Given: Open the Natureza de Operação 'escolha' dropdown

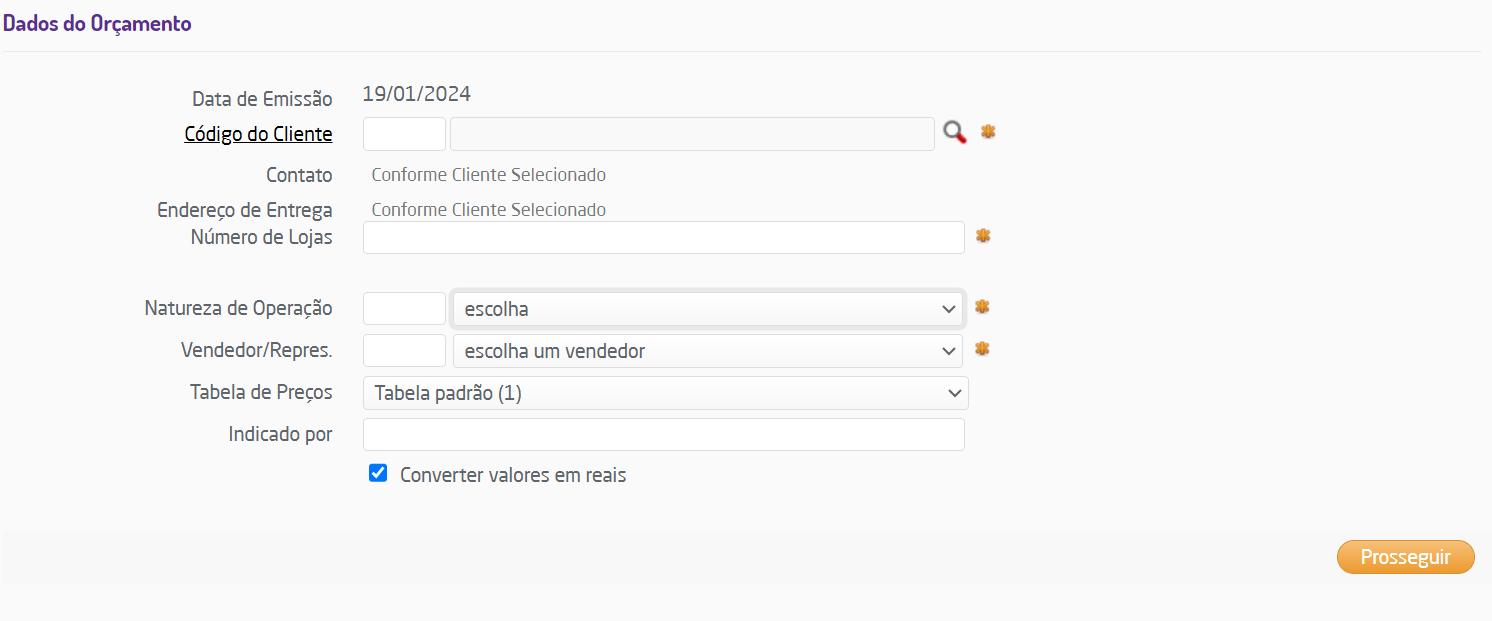Looking at the screenshot, I should pos(707,309).
